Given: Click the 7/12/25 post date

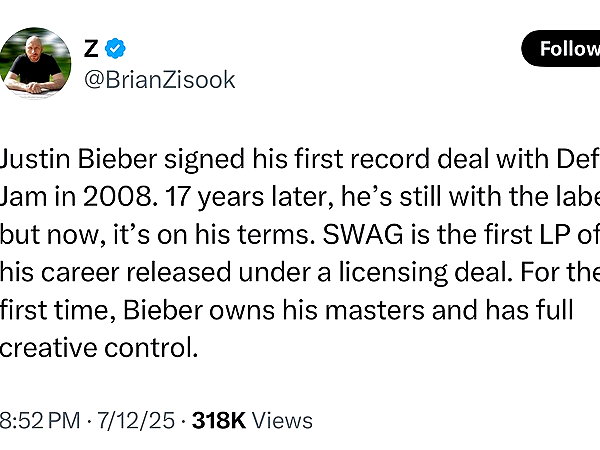Looking at the screenshot, I should (x=136, y=420).
